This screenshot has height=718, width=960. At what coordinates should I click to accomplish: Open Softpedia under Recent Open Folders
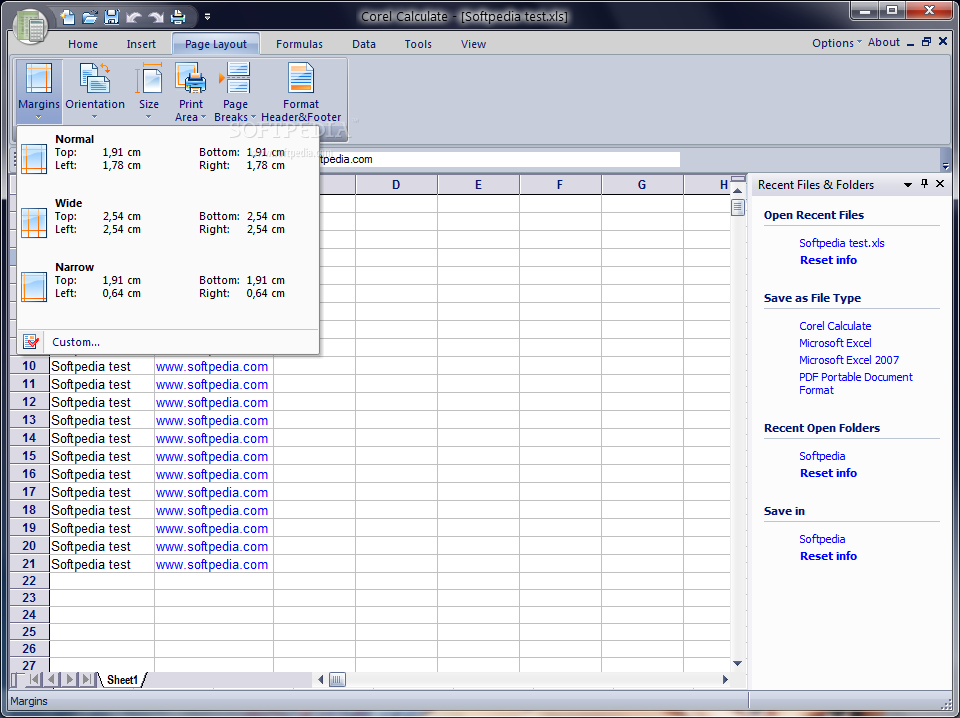click(822, 456)
